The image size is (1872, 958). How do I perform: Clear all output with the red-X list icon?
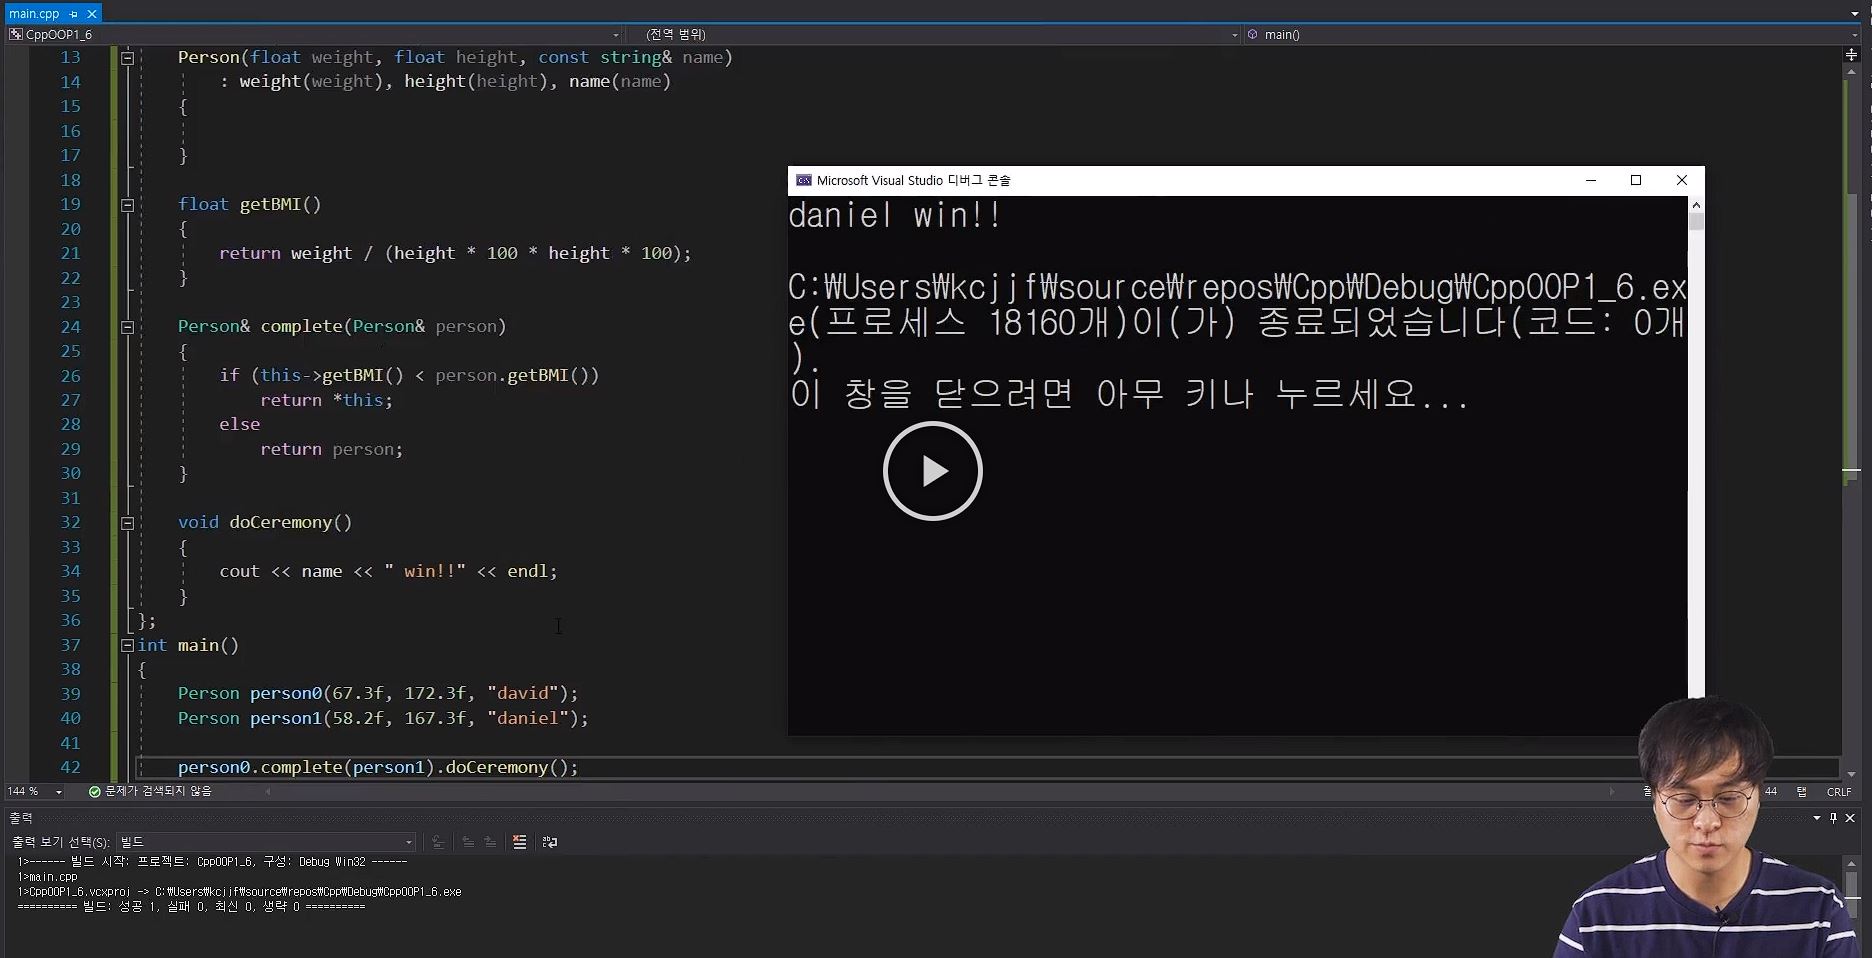click(520, 842)
